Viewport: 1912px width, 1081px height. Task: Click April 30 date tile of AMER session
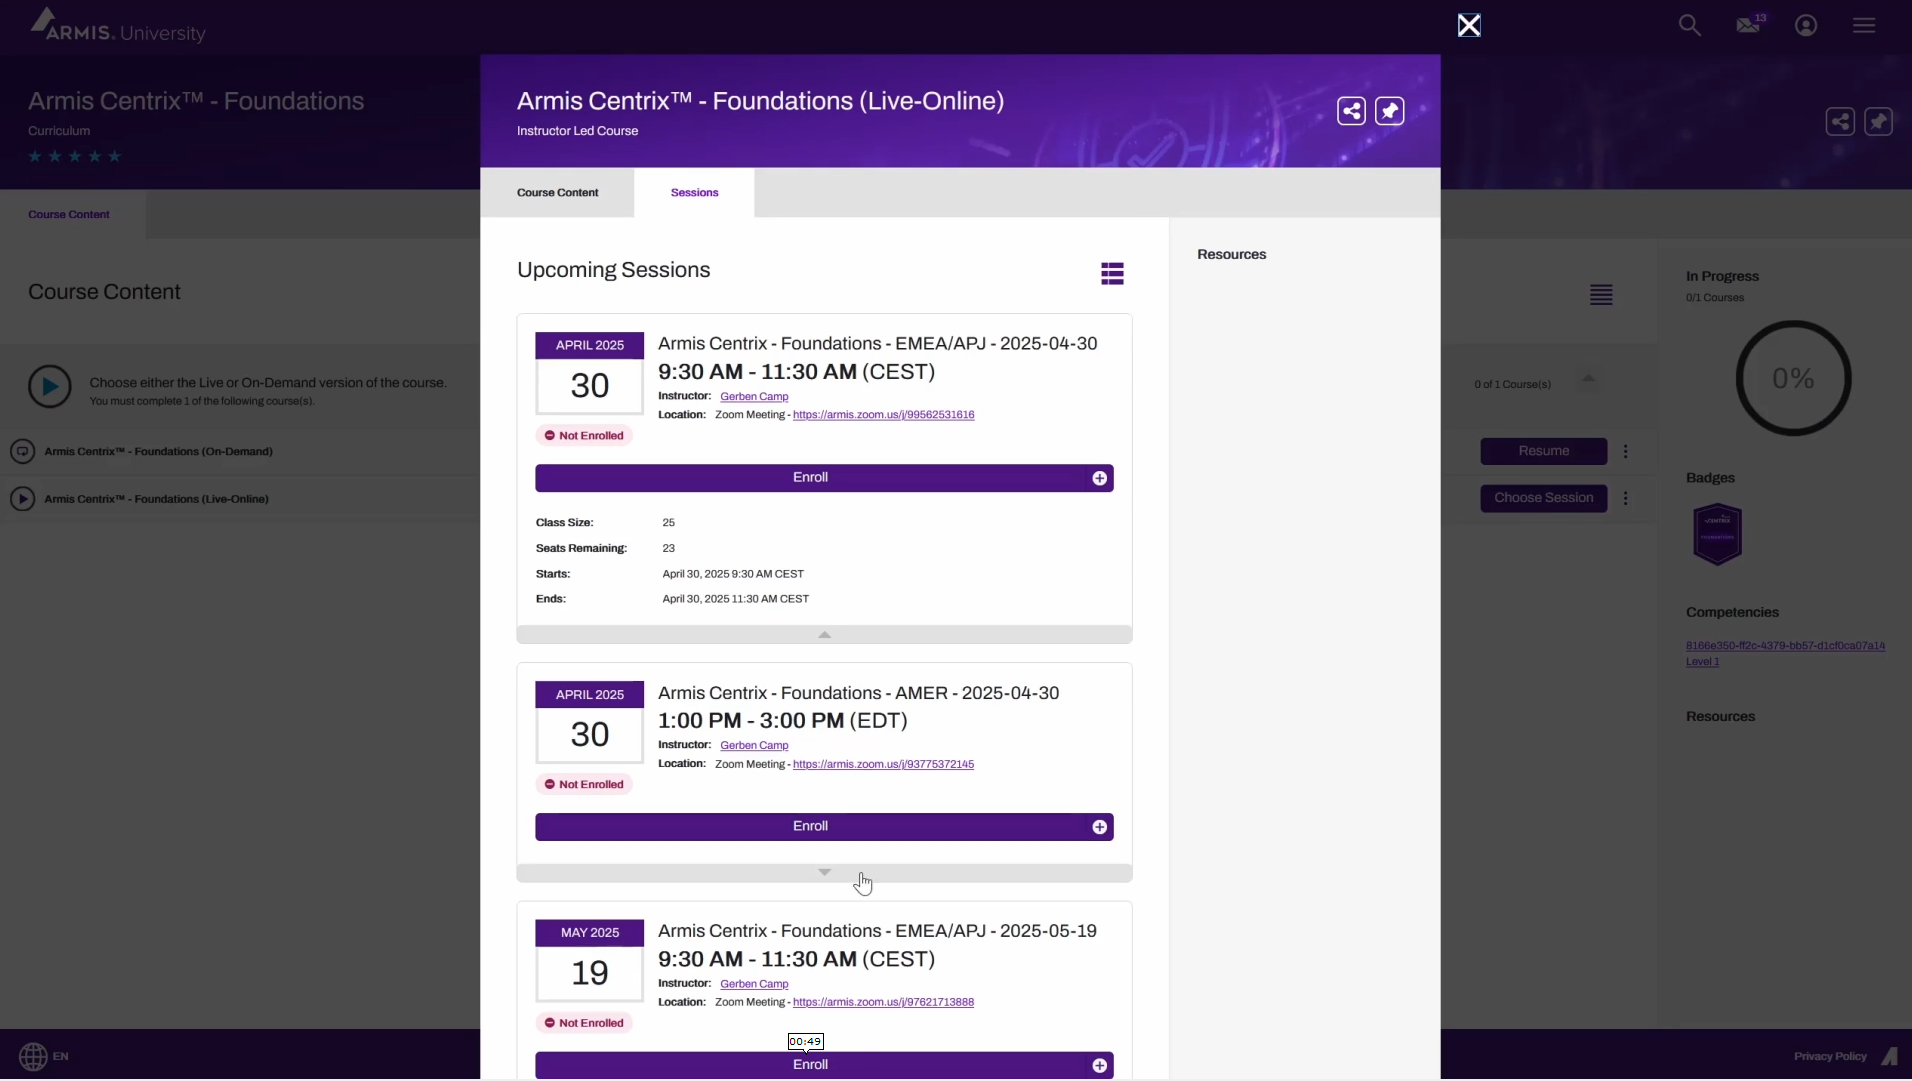pyautogui.click(x=590, y=722)
